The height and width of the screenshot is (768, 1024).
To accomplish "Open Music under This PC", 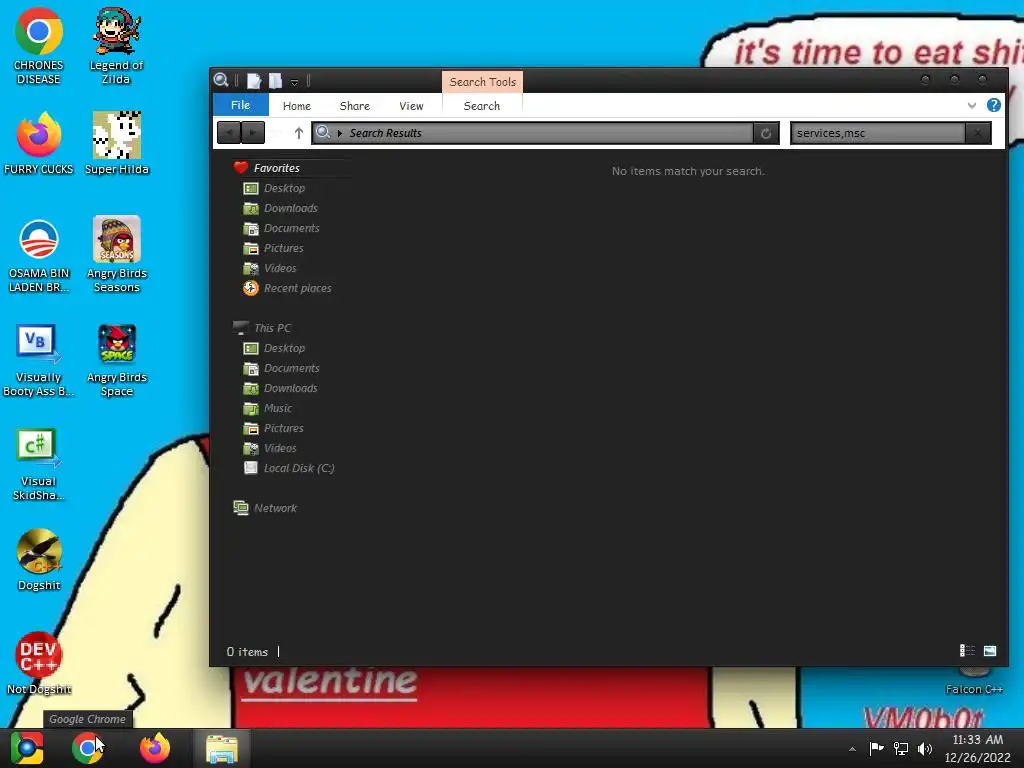I will (x=268, y=408).
